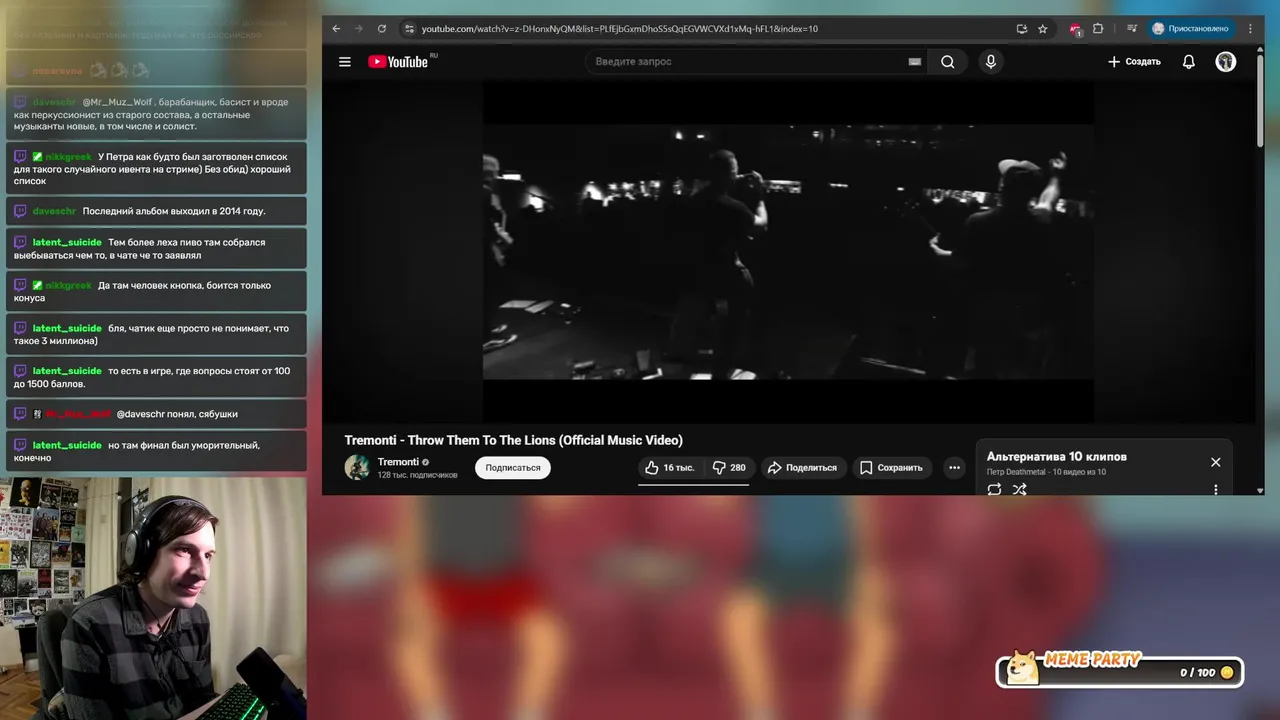Open the Tremonti channel avatar

(357, 467)
